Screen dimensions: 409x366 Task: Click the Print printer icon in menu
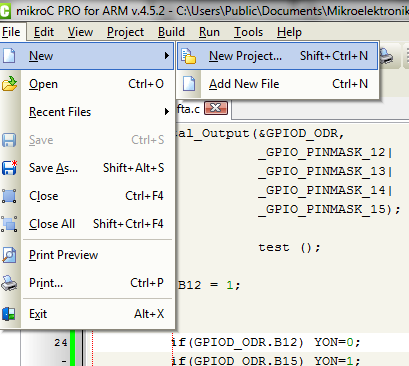pos(9,283)
